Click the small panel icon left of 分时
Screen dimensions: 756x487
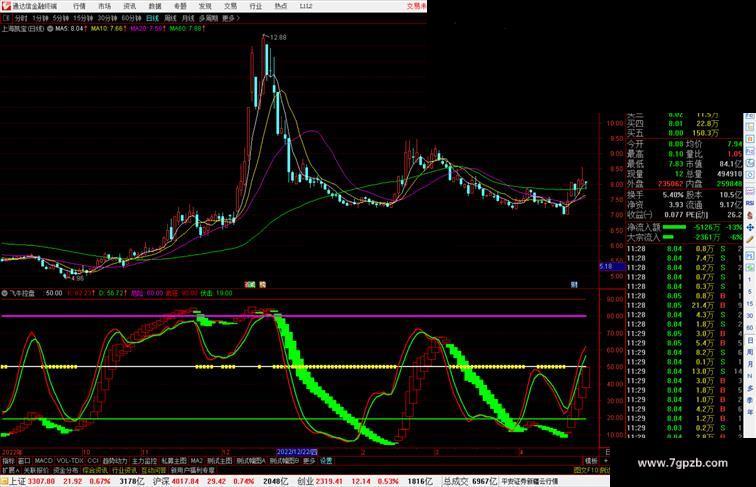(x=6, y=18)
